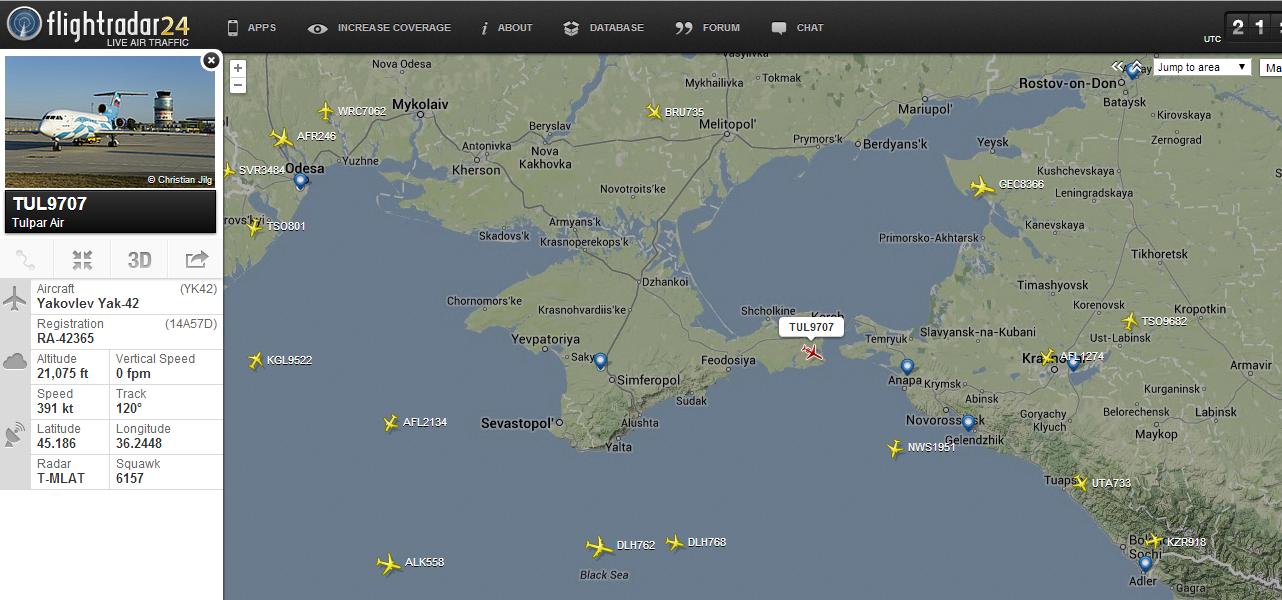This screenshot has height=600, width=1282.
Task: Zoom out the map with the minus button
Action: click(x=238, y=85)
